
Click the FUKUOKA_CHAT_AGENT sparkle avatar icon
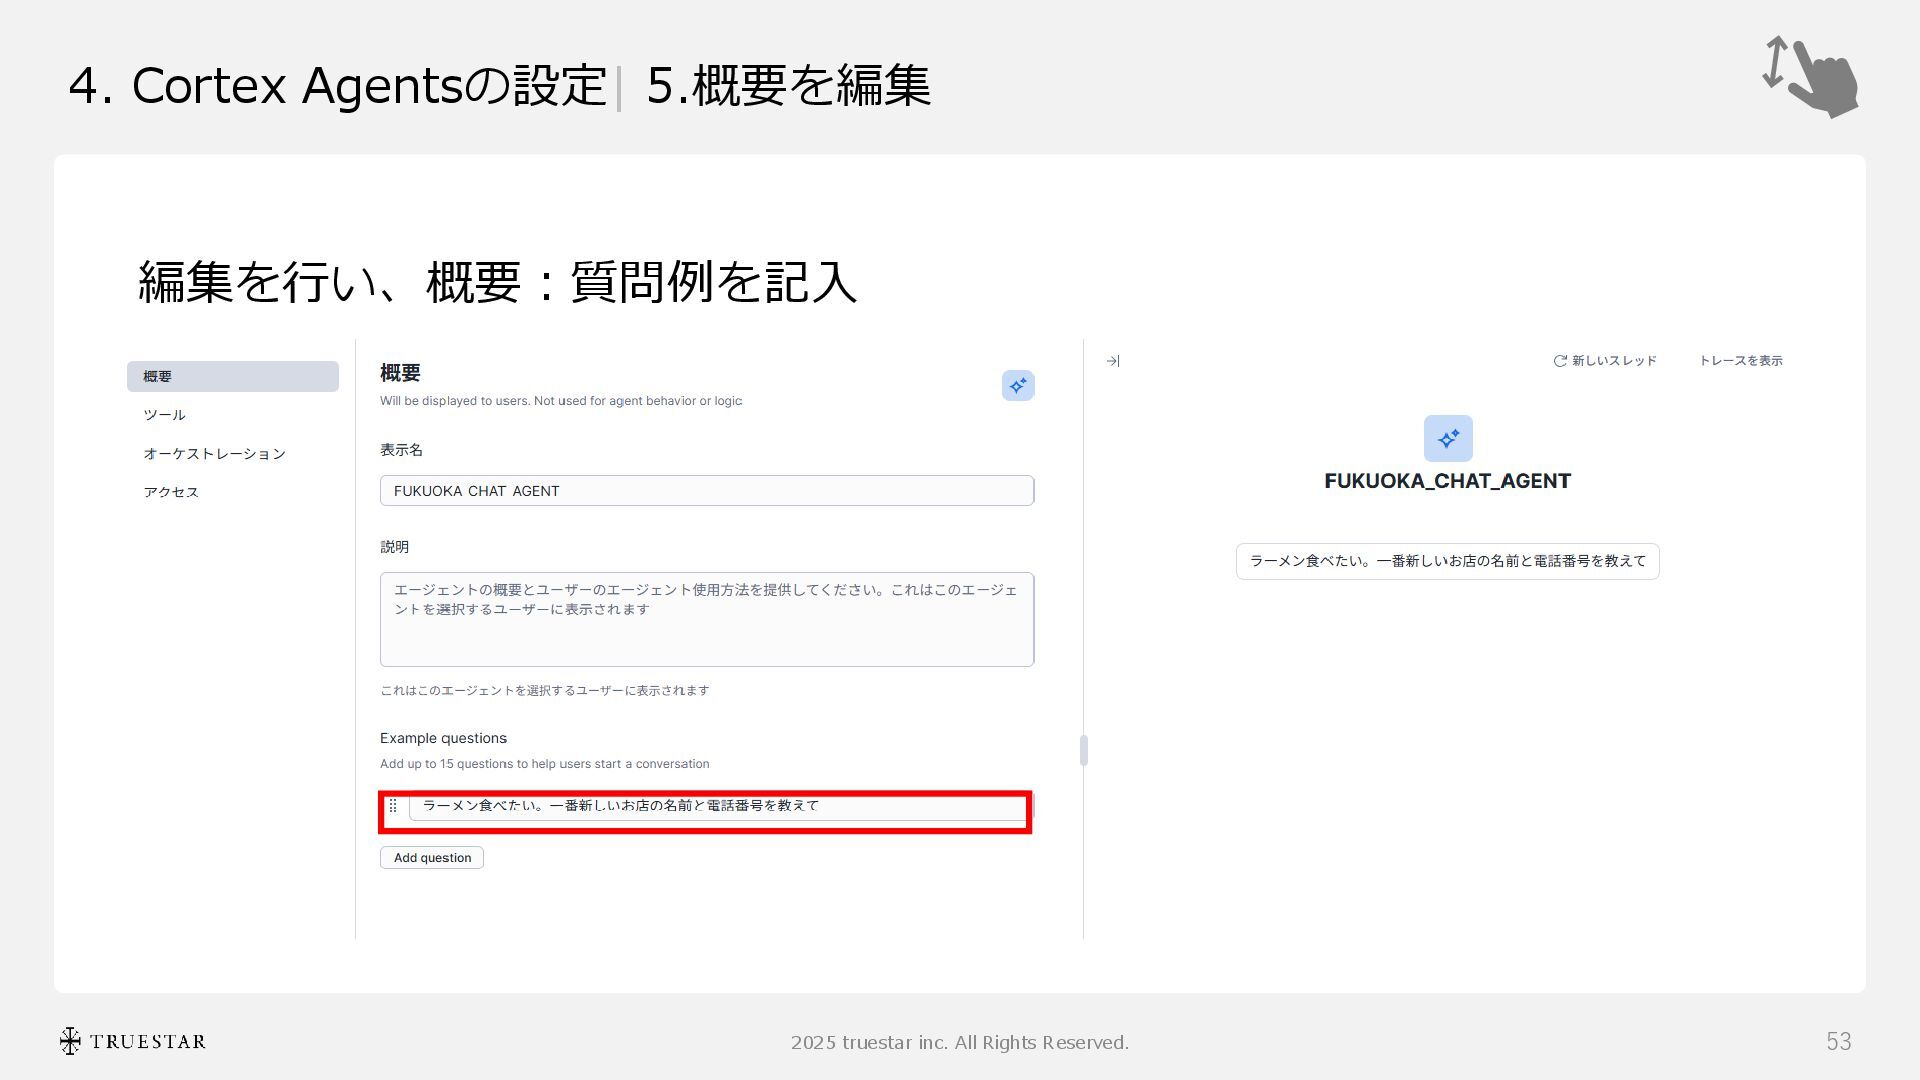click(1447, 439)
